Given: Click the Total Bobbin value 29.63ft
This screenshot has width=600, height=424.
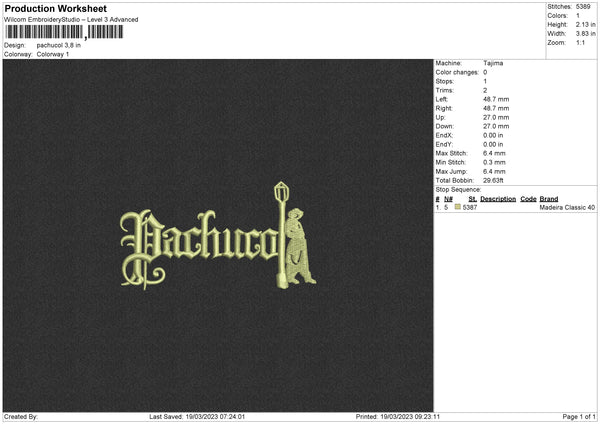Looking at the screenshot, I should click(493, 180).
